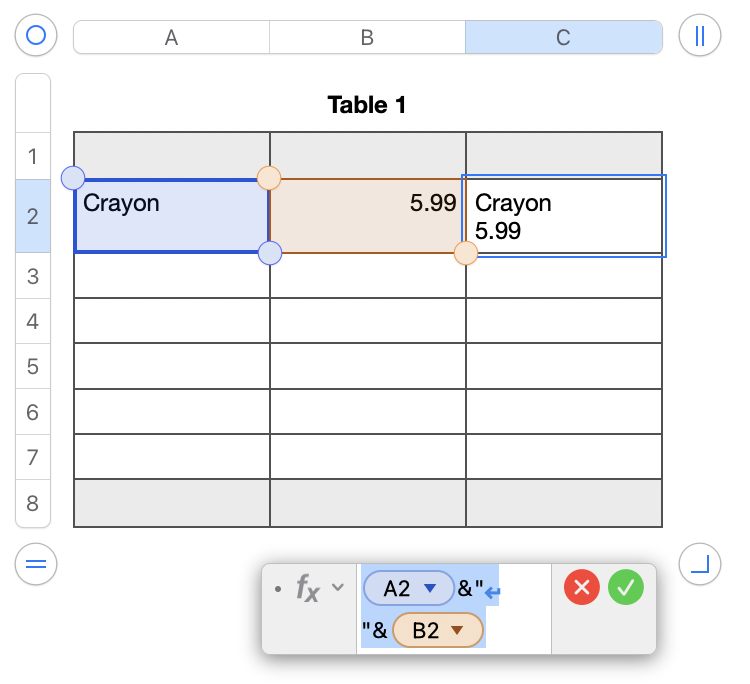750x684 pixels.
Task: Click the red cancel formula button
Action: point(581,587)
